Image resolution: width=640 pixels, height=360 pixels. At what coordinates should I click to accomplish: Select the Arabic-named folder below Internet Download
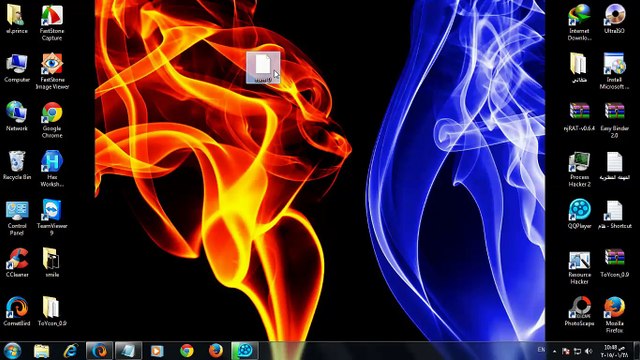(x=579, y=68)
